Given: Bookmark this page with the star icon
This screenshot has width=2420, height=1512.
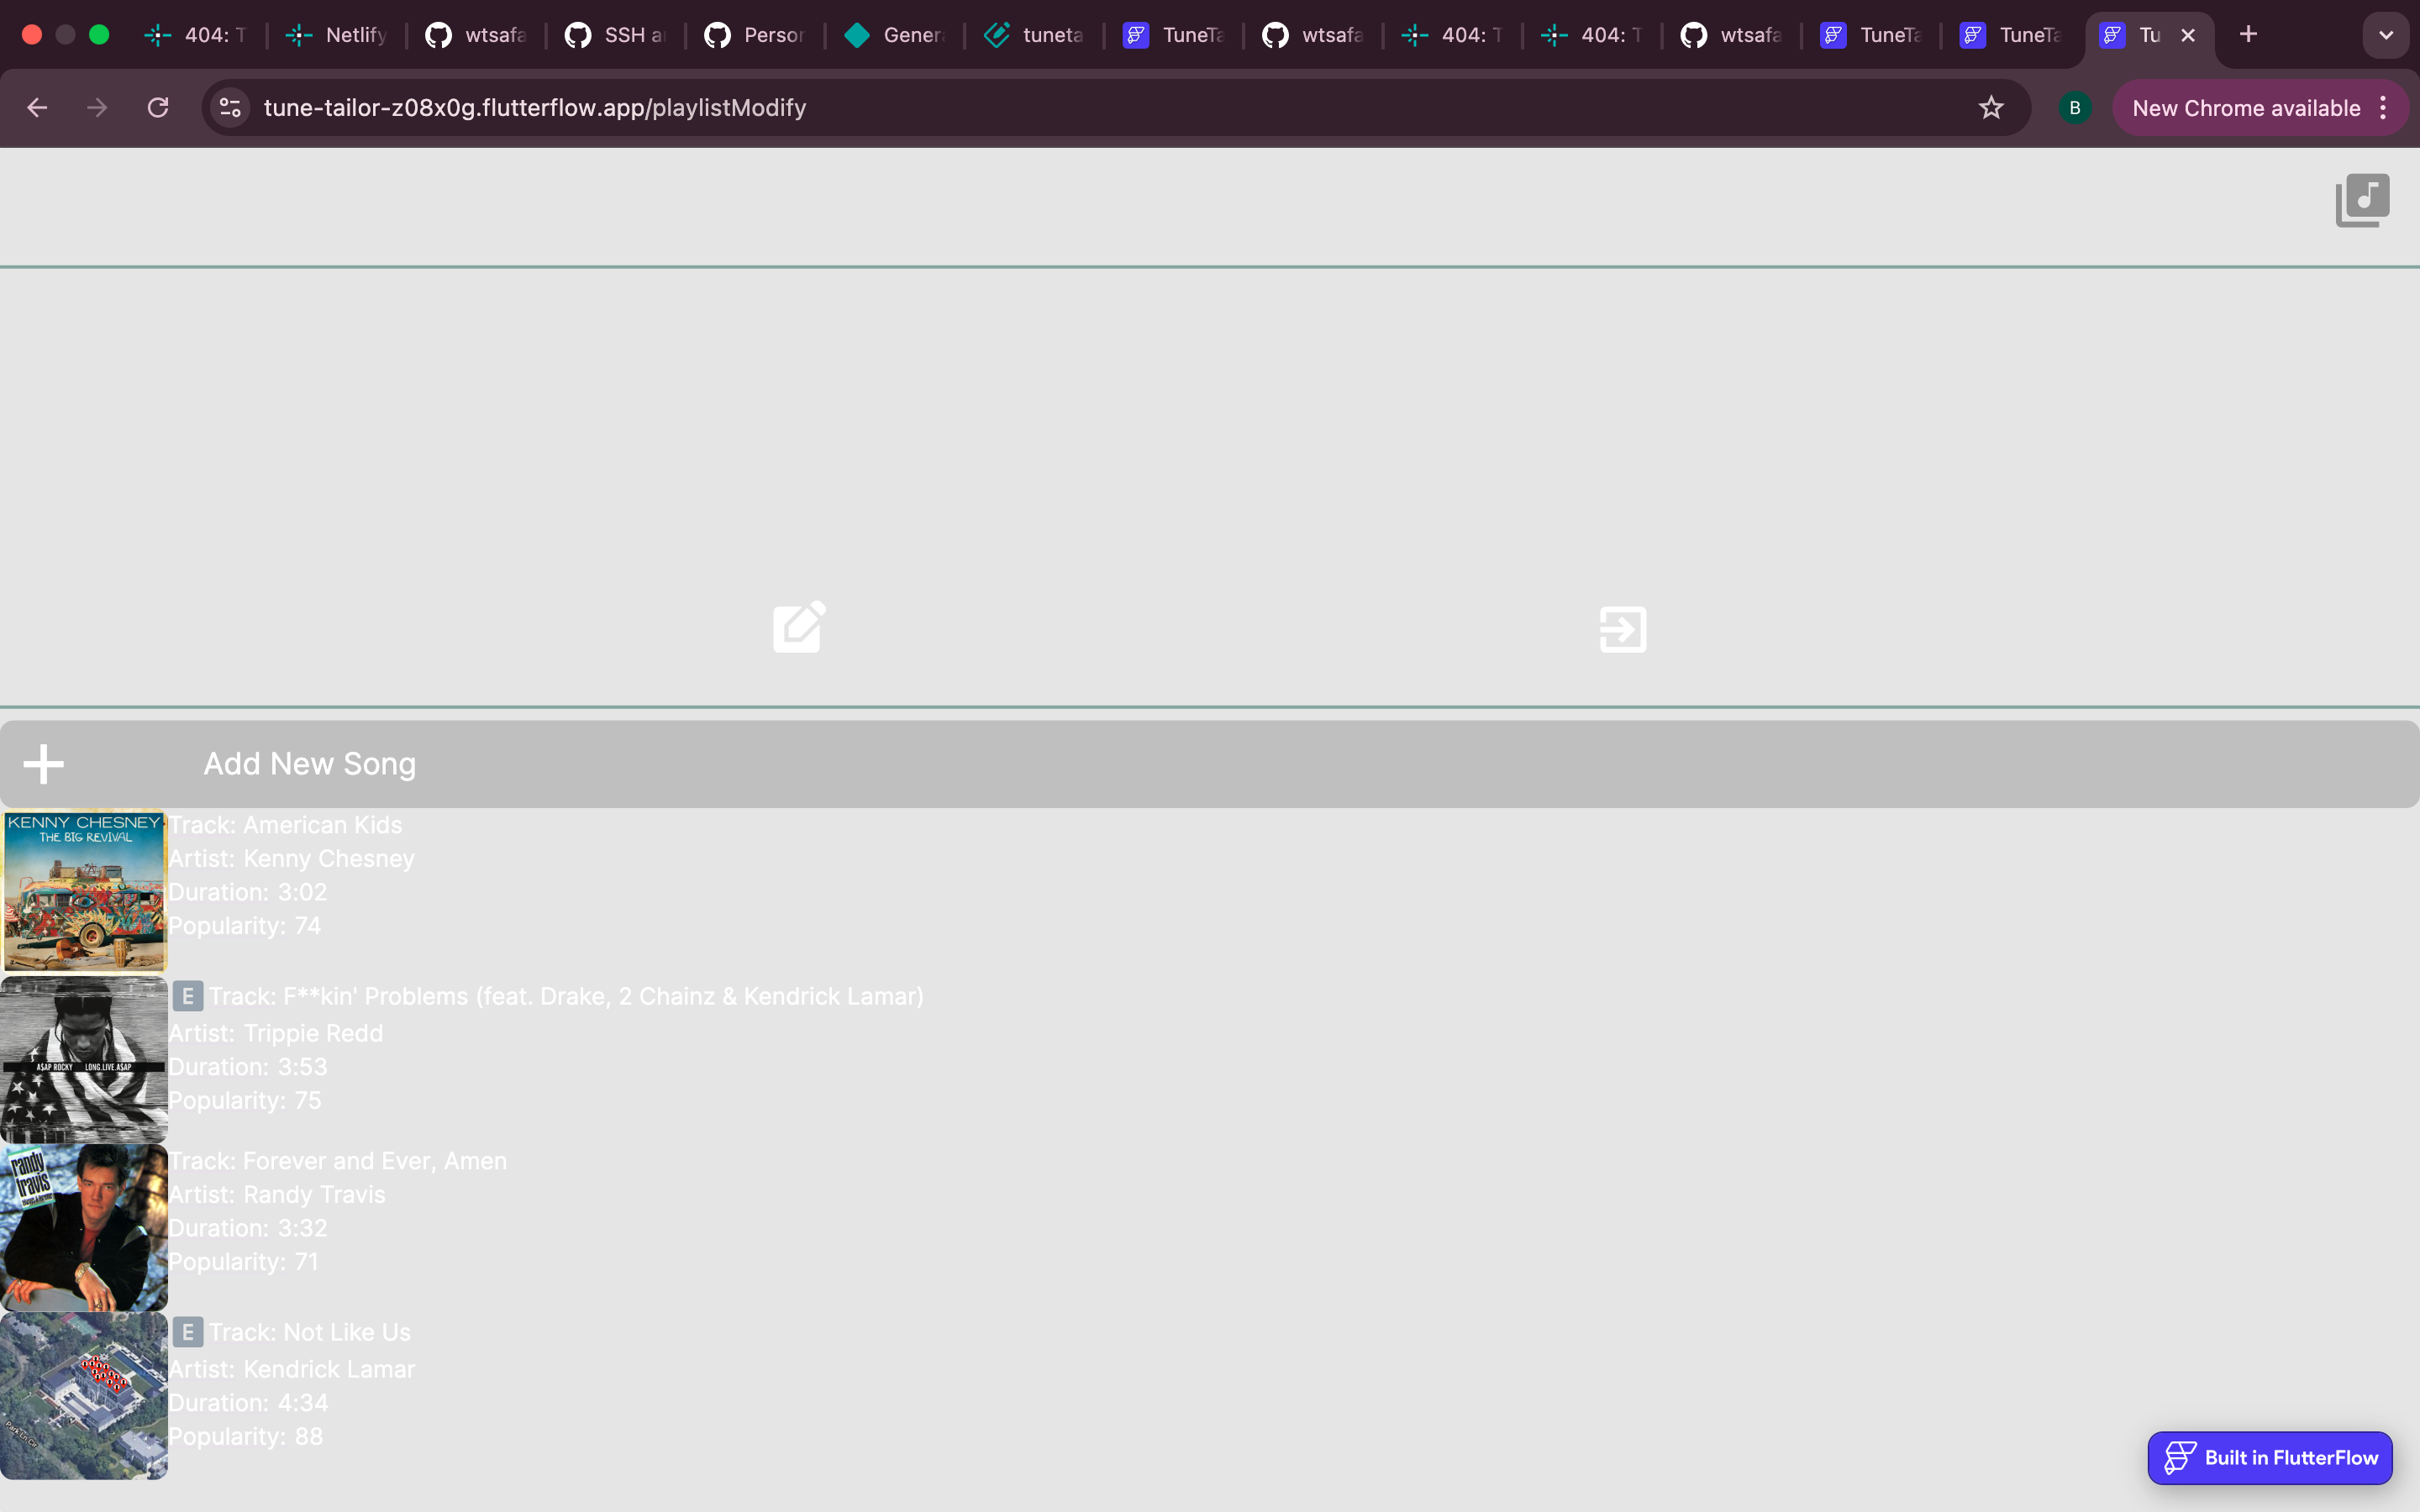Looking at the screenshot, I should [x=1991, y=108].
